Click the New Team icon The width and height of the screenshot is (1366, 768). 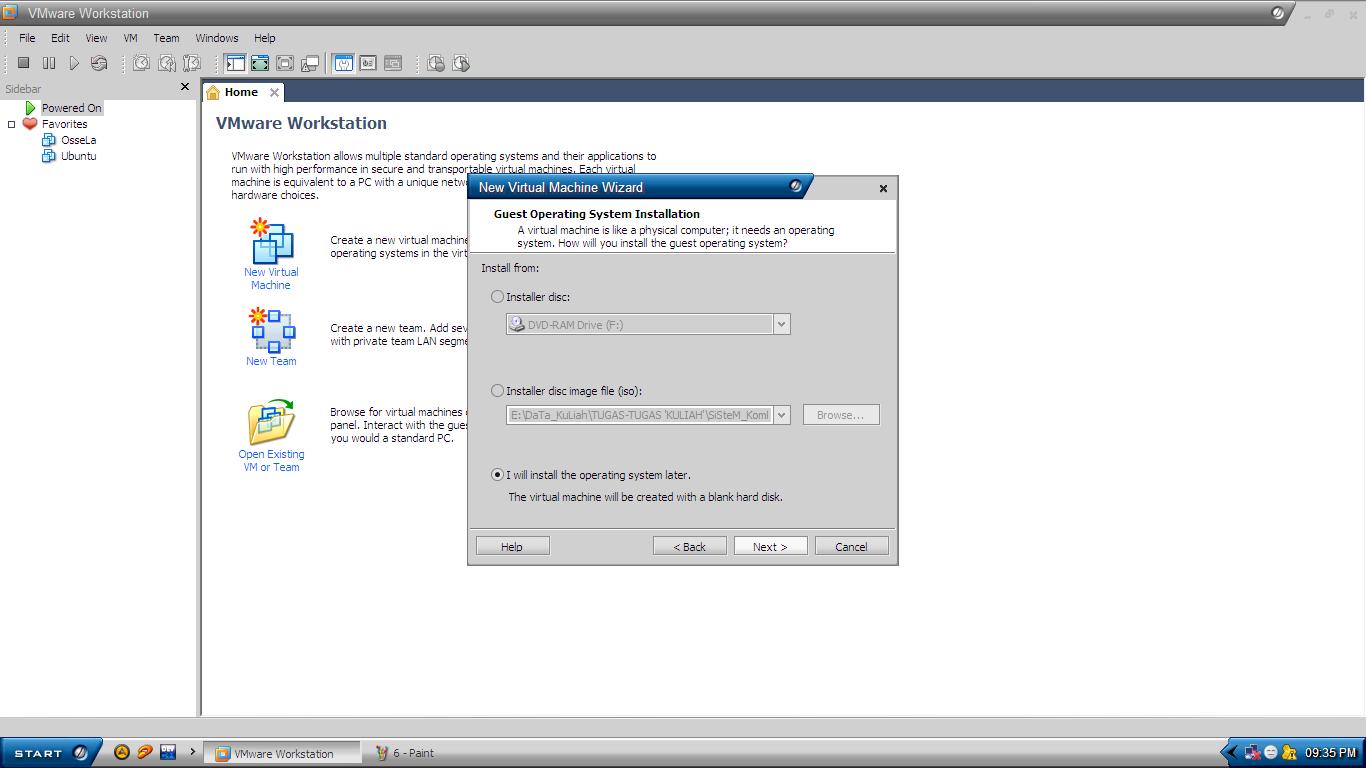point(272,330)
